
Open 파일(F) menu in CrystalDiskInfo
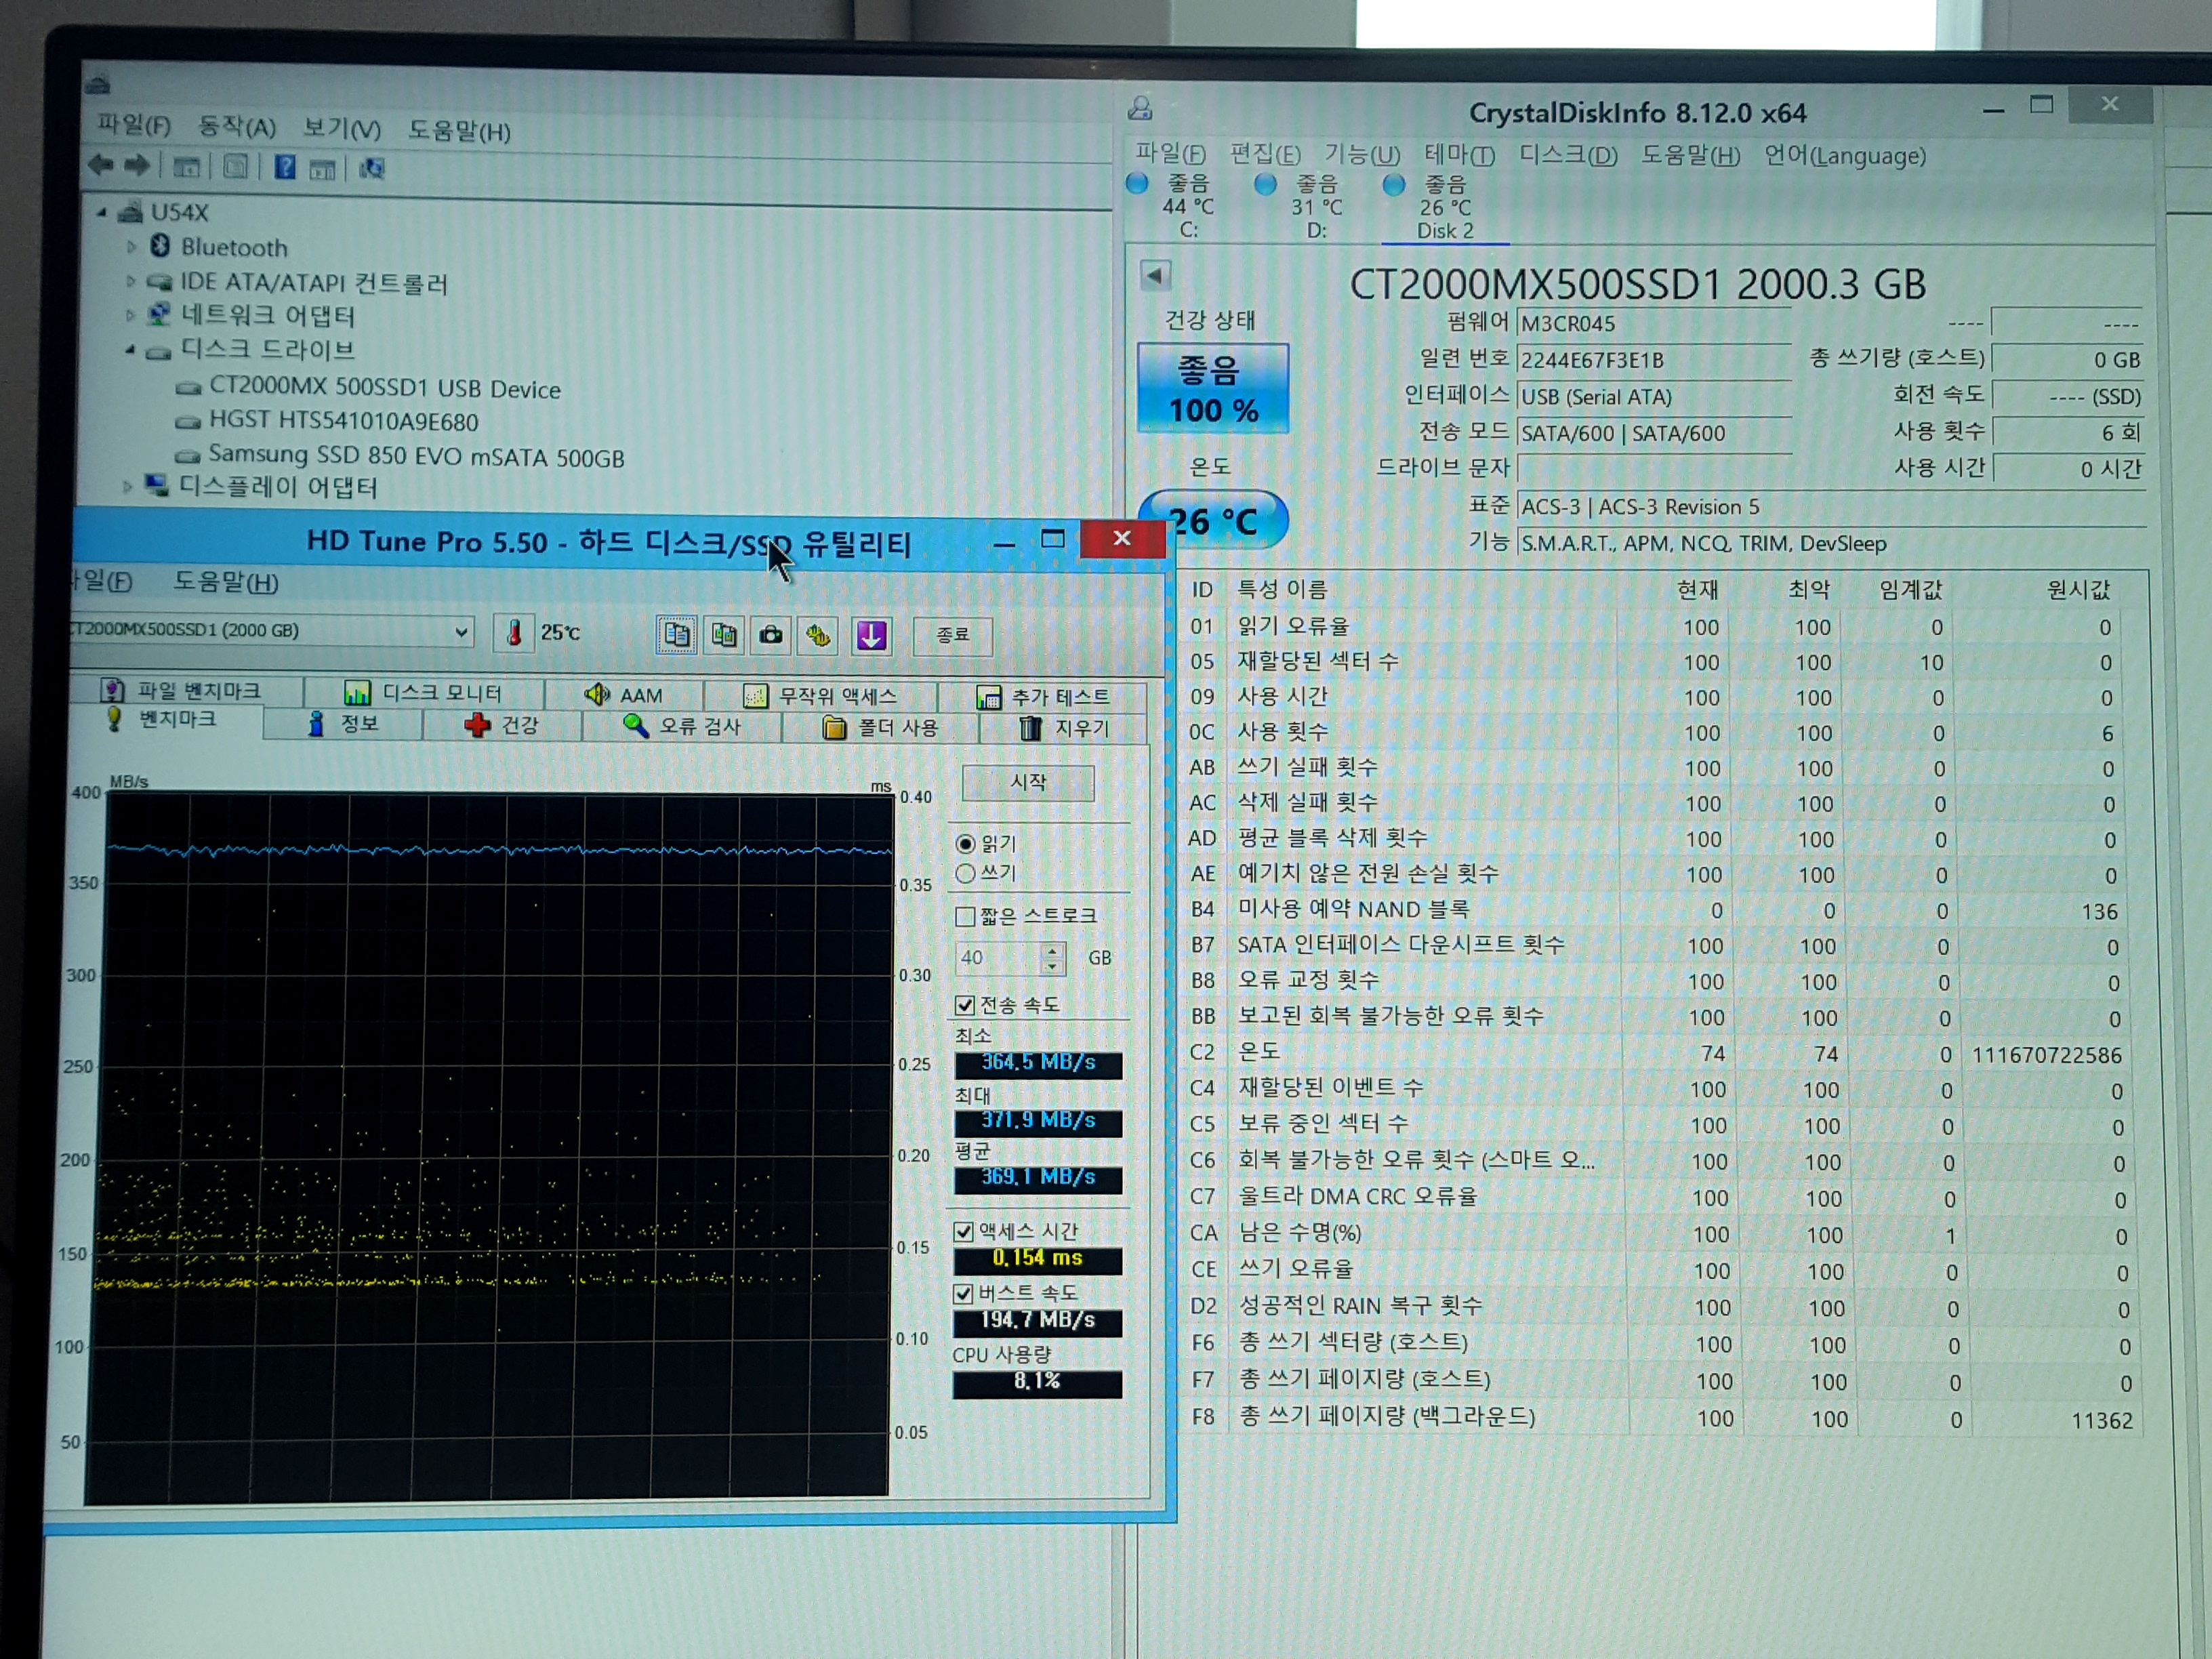pos(1170,154)
